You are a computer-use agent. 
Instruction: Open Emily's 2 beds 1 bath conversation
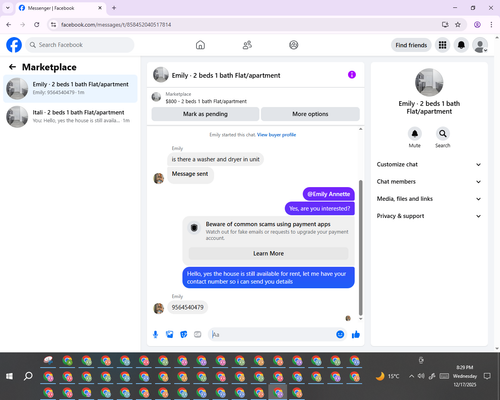70,89
